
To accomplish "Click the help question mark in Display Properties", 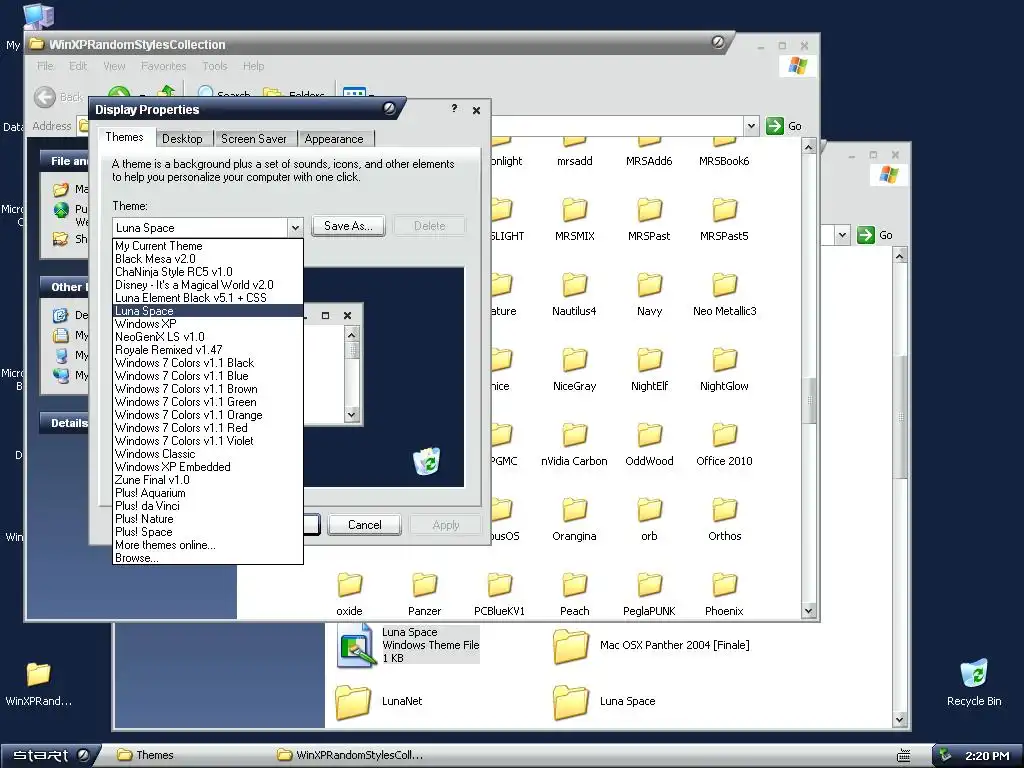I will [454, 108].
